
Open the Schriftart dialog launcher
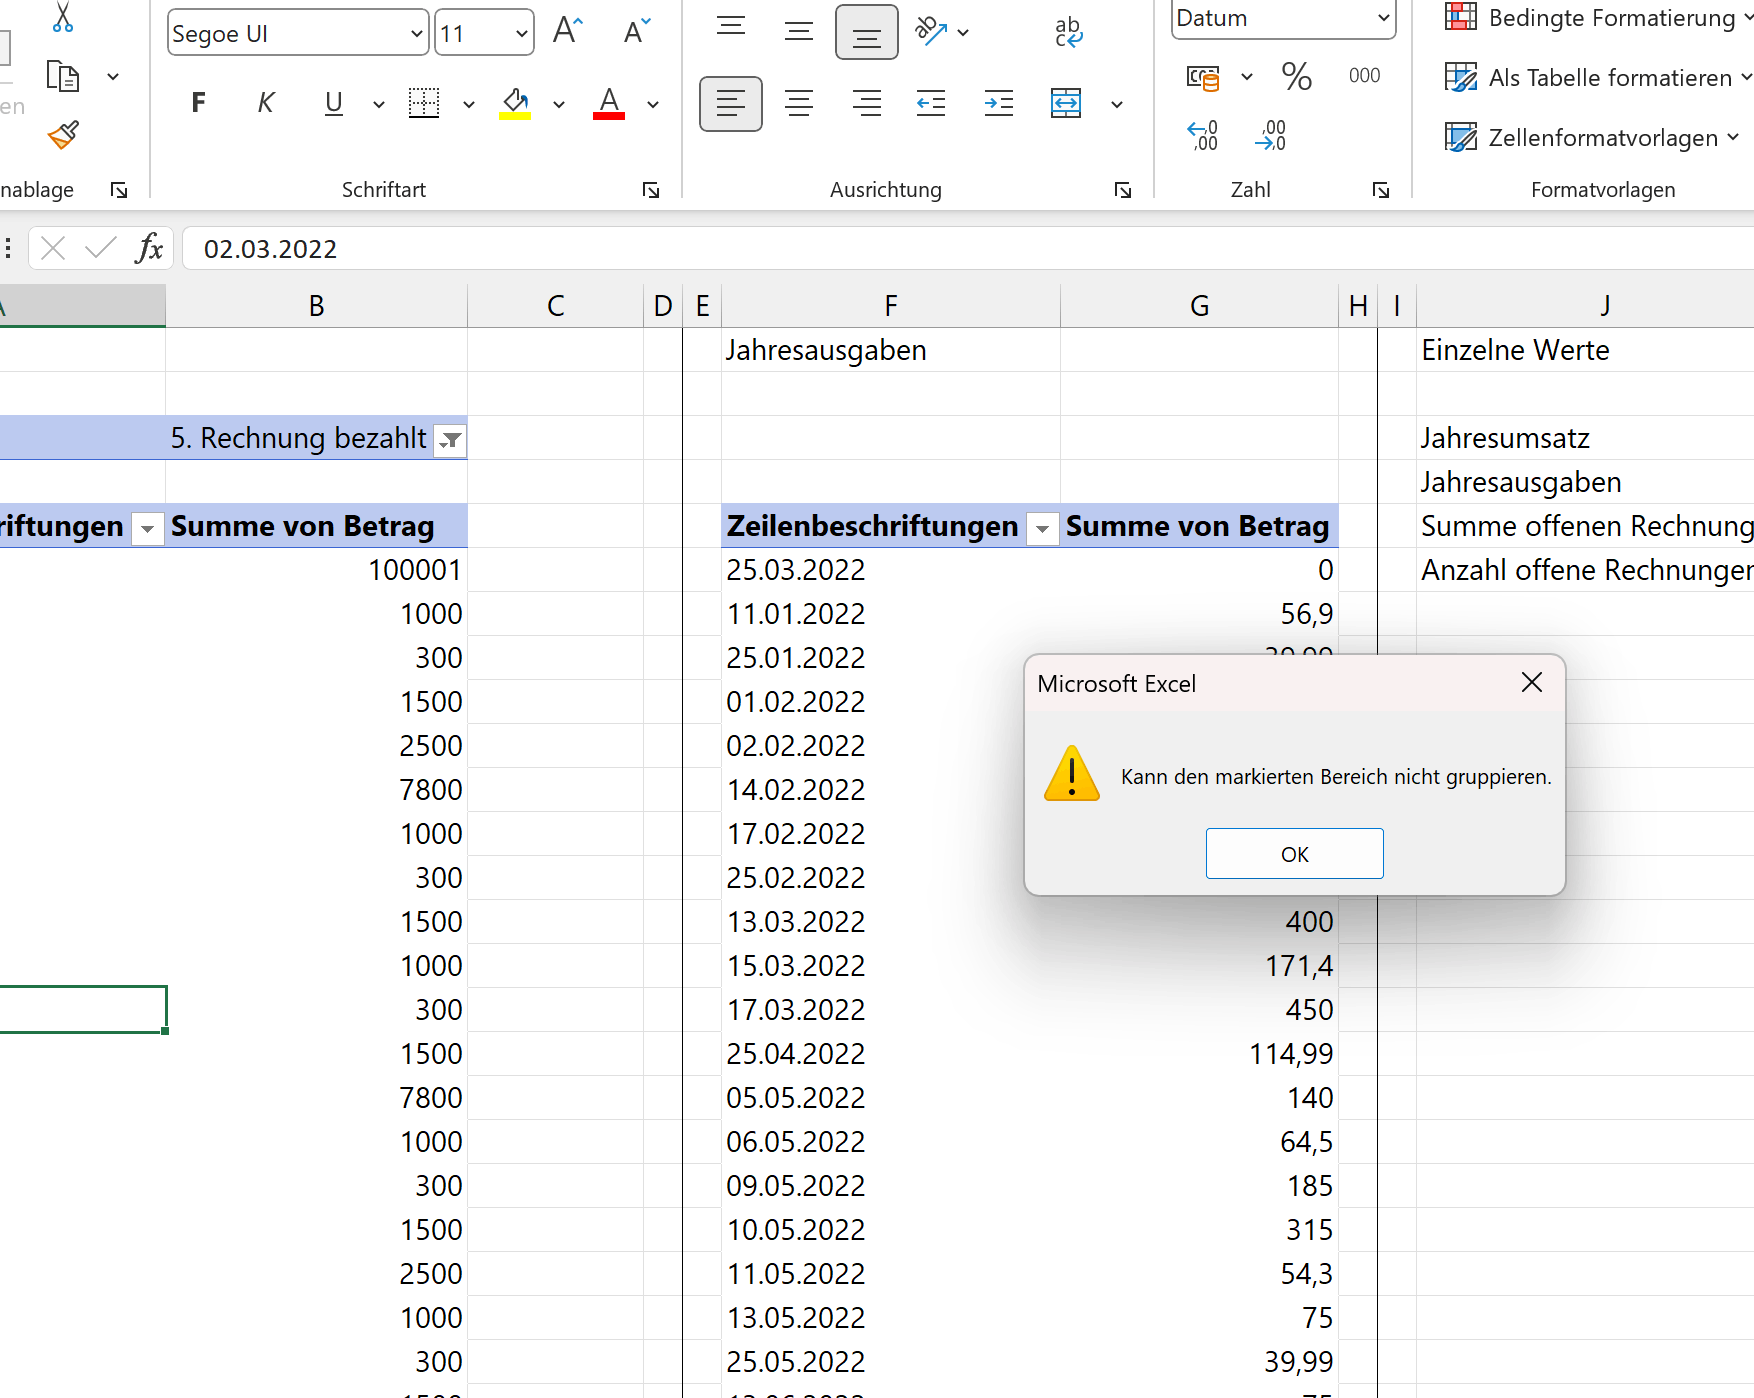[x=651, y=190]
